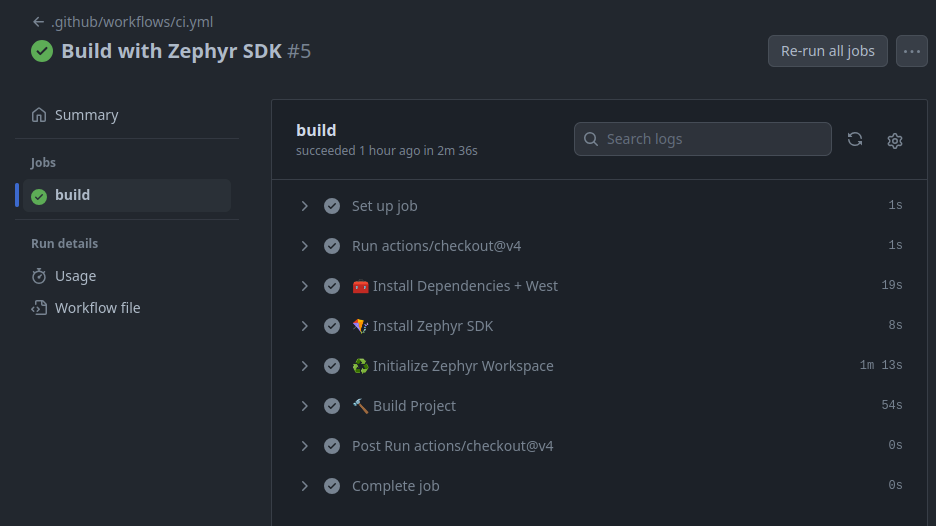Open the log settings gear icon
The width and height of the screenshot is (936, 526).
[x=895, y=141]
